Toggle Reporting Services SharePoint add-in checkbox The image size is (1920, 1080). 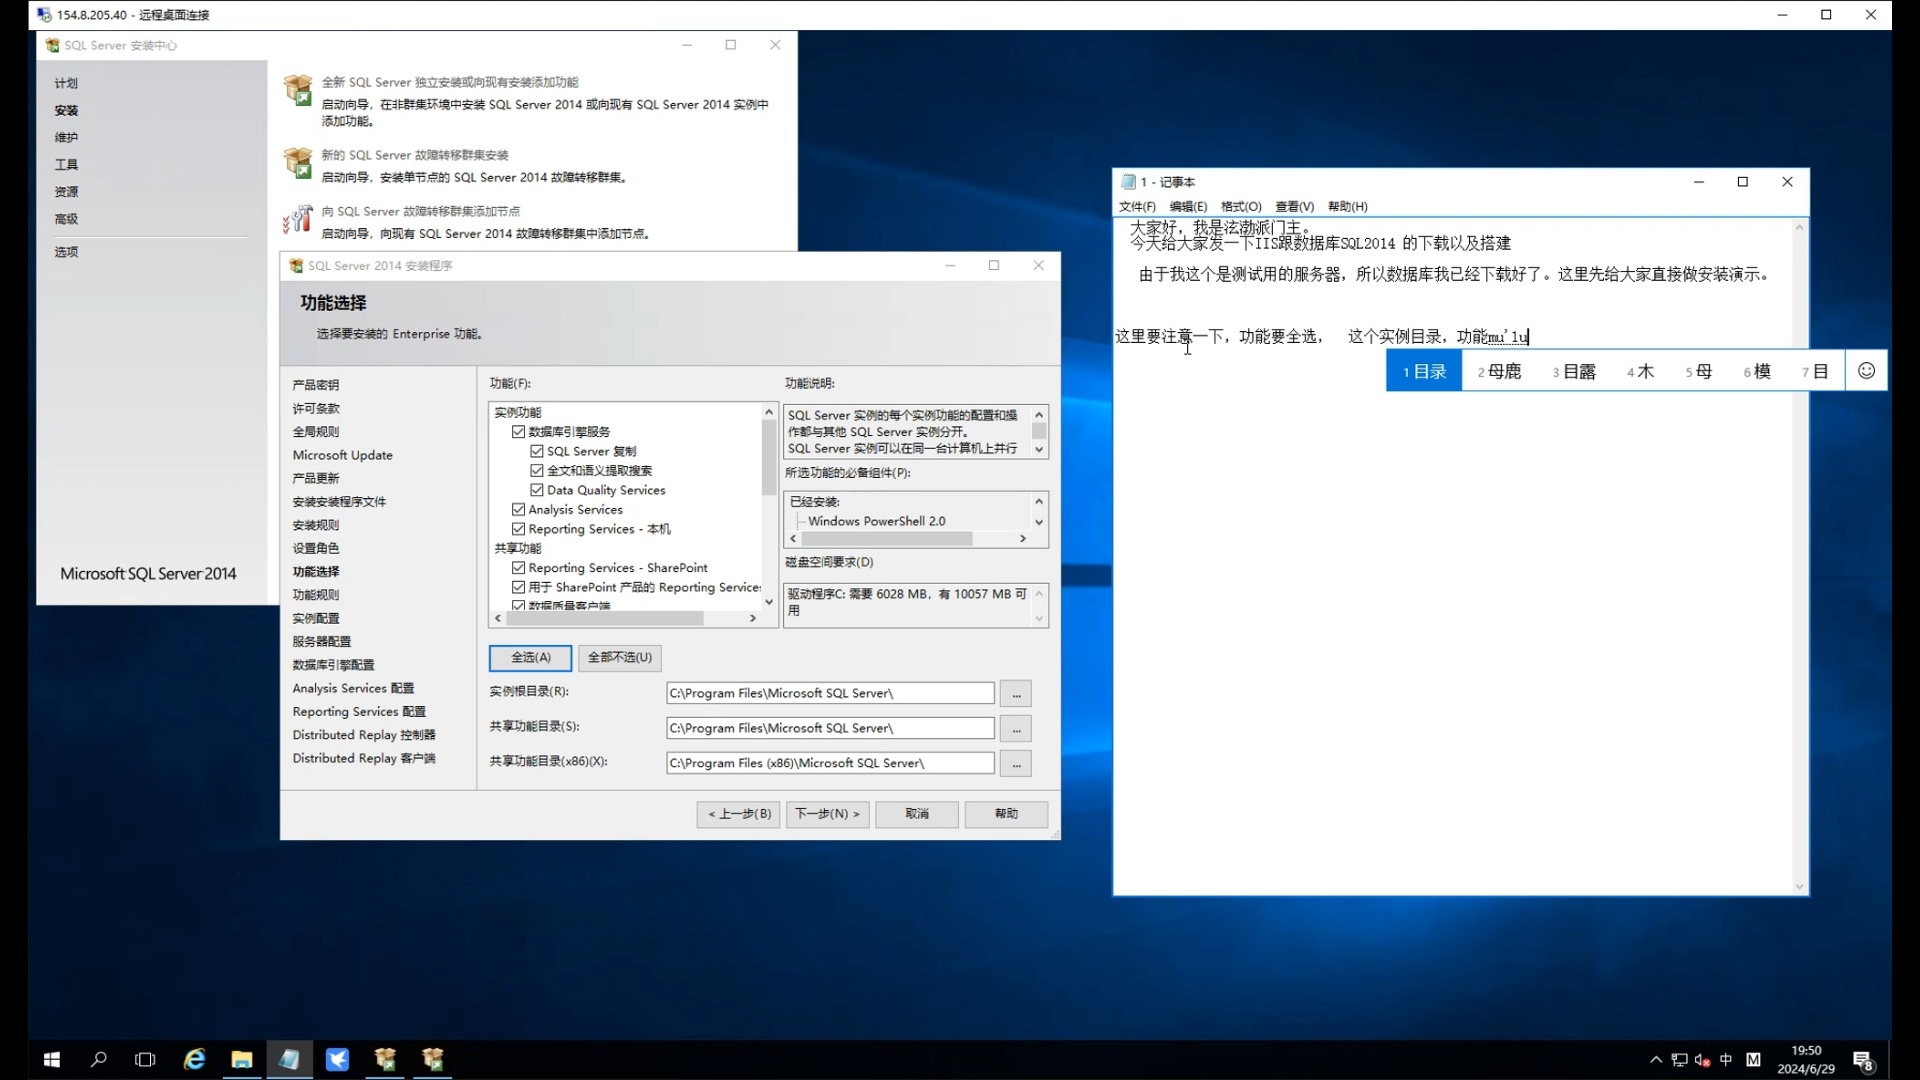click(x=519, y=587)
